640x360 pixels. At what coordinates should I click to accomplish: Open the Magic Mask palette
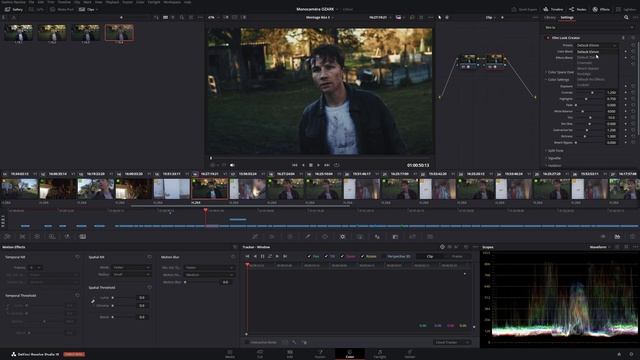click(360, 236)
